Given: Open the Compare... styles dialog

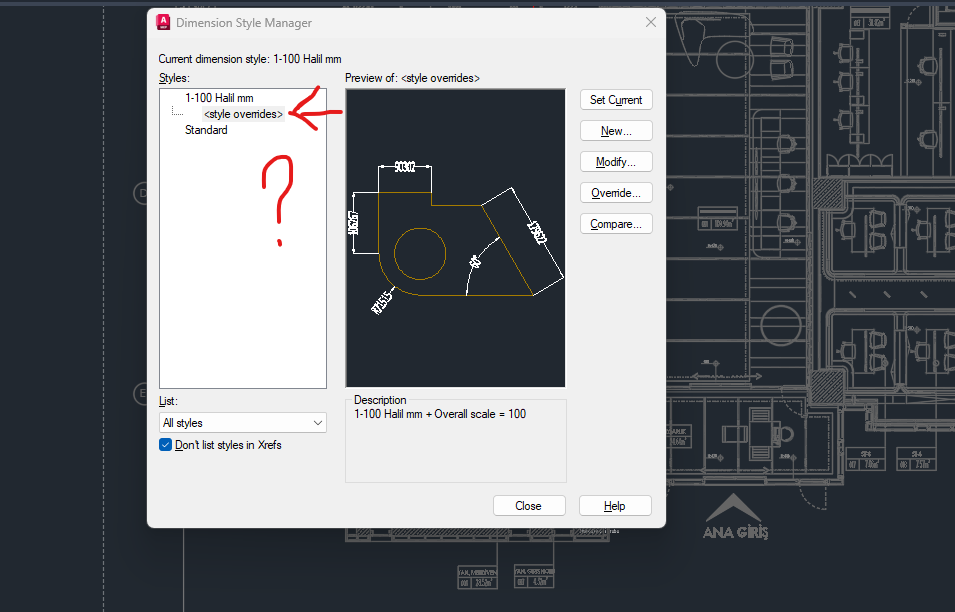Looking at the screenshot, I should click(x=616, y=224).
